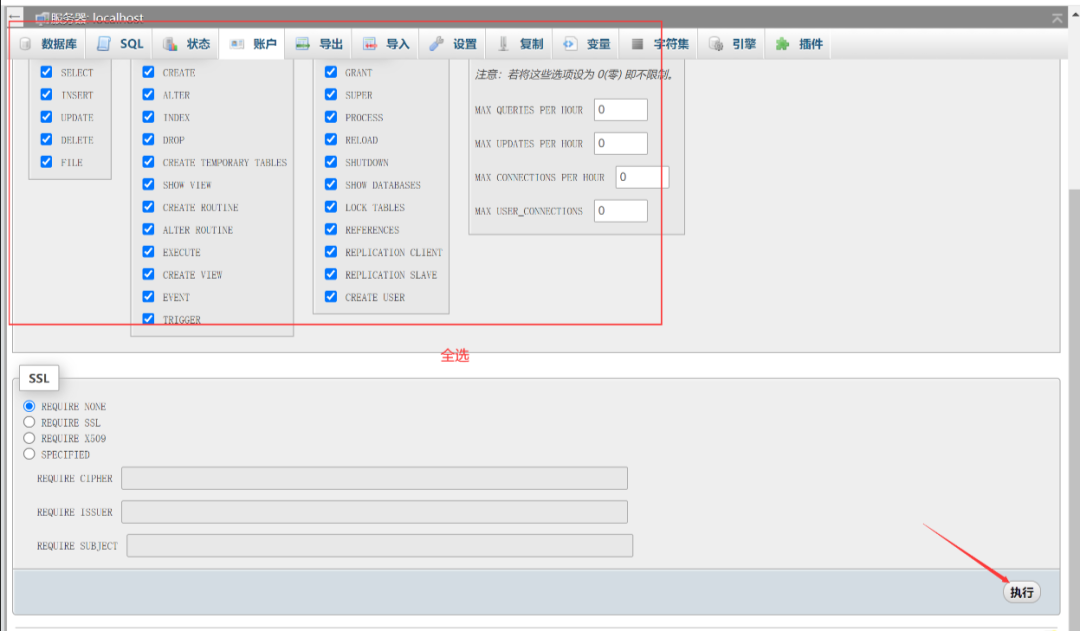
Task: Click the MAX QUERIES PER HOUR field
Action: pos(621,110)
